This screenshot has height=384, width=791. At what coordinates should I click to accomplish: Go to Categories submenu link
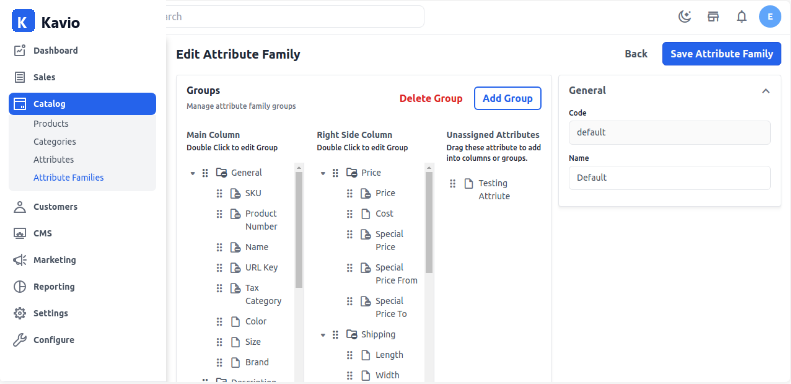pyautogui.click(x=54, y=142)
